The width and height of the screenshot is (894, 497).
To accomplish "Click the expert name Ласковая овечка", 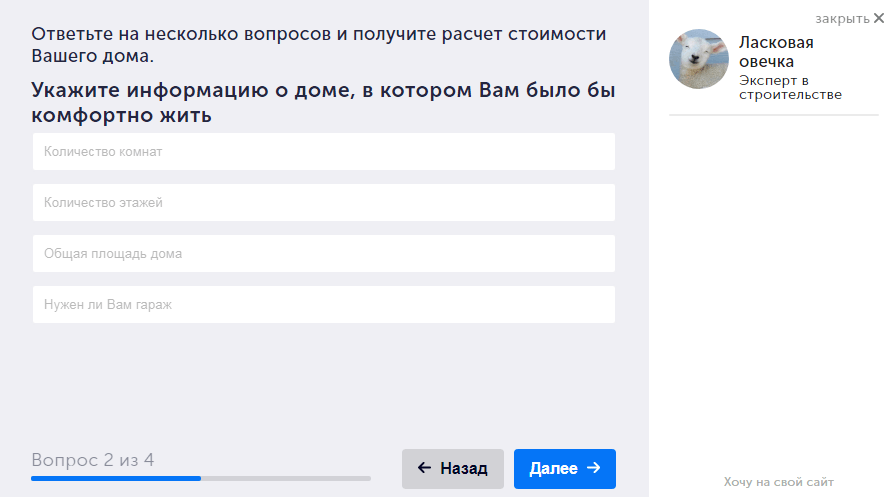I will coord(776,52).
